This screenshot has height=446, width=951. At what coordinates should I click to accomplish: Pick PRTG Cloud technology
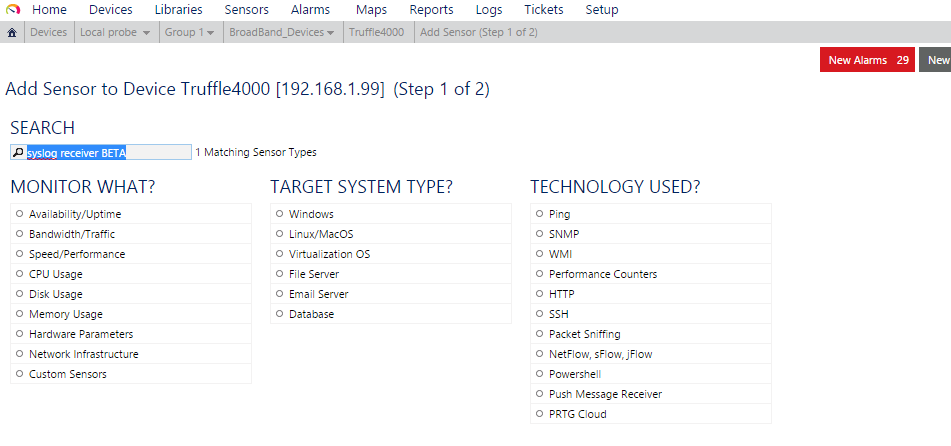tap(651, 414)
